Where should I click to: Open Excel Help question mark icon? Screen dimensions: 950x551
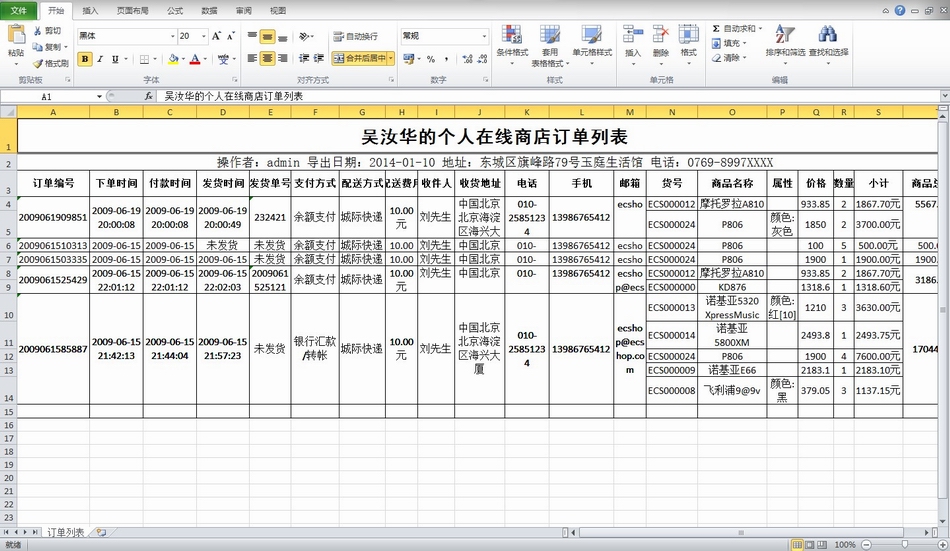900,10
